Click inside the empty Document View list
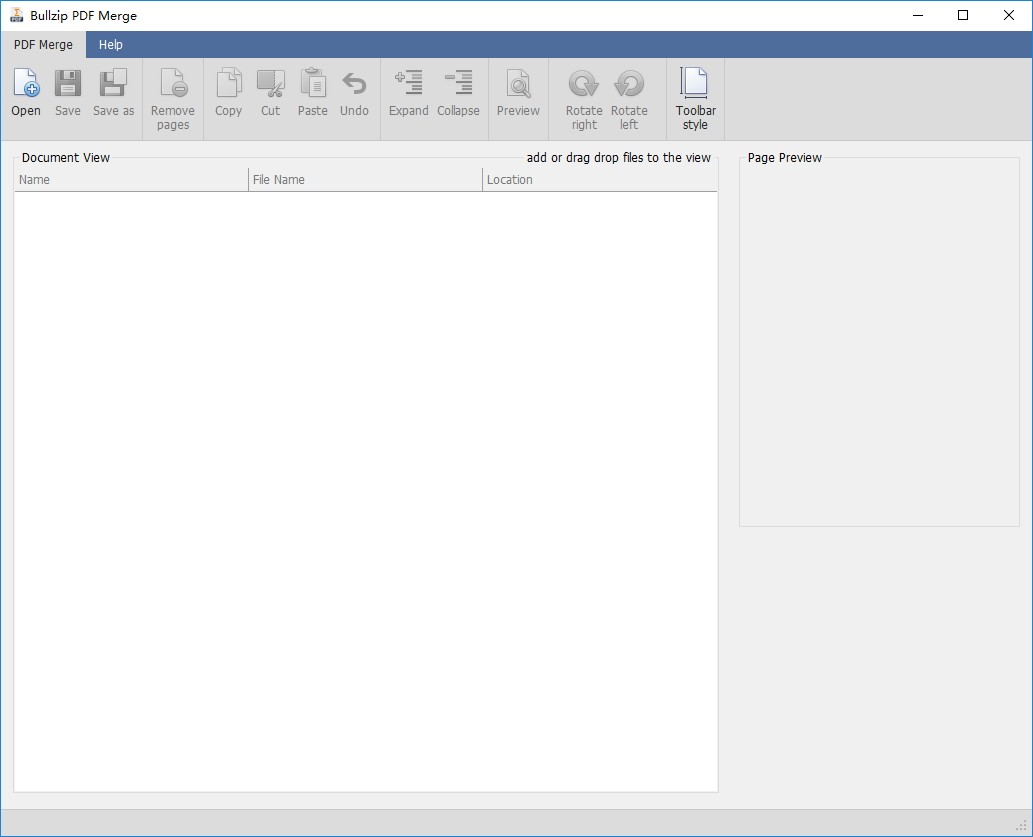This screenshot has height=837, width=1033. [x=366, y=491]
